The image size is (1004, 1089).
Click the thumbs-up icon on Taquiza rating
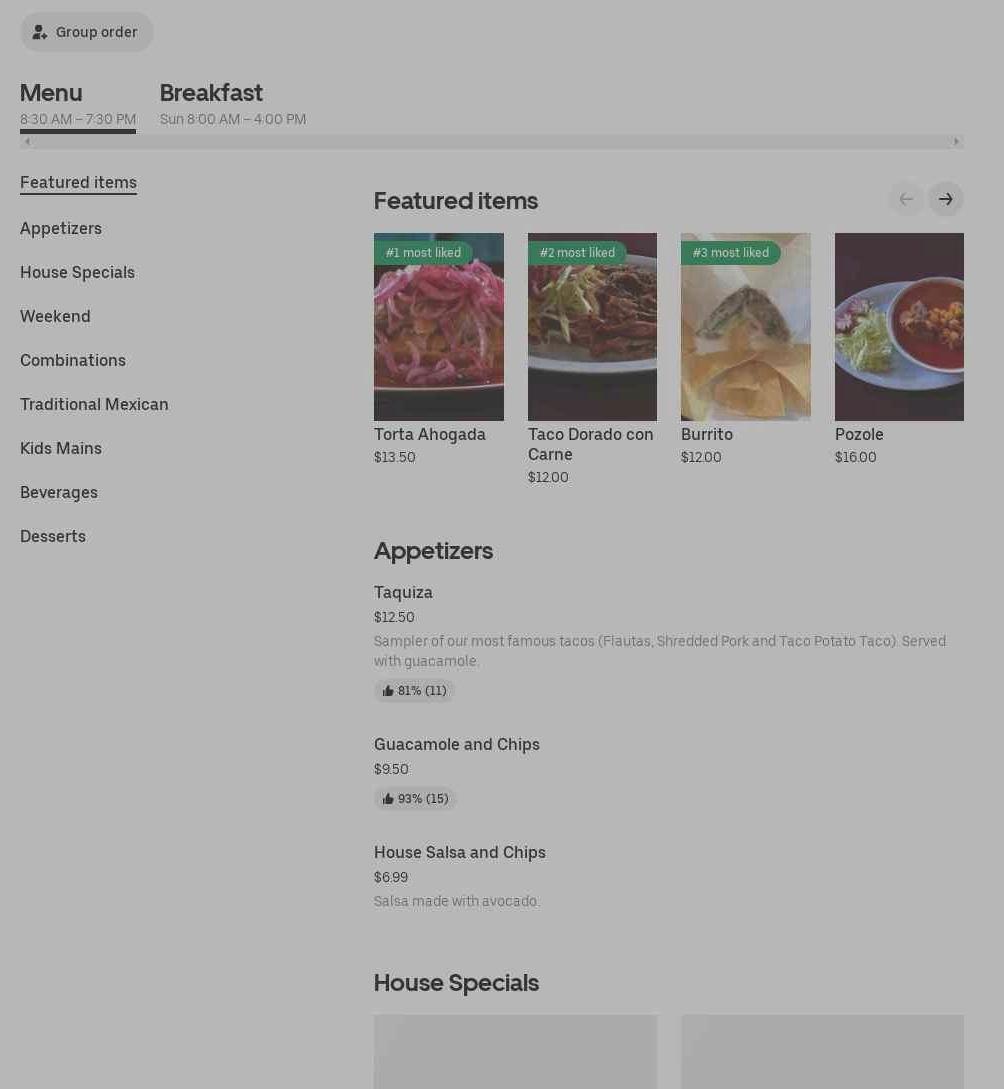coord(387,690)
